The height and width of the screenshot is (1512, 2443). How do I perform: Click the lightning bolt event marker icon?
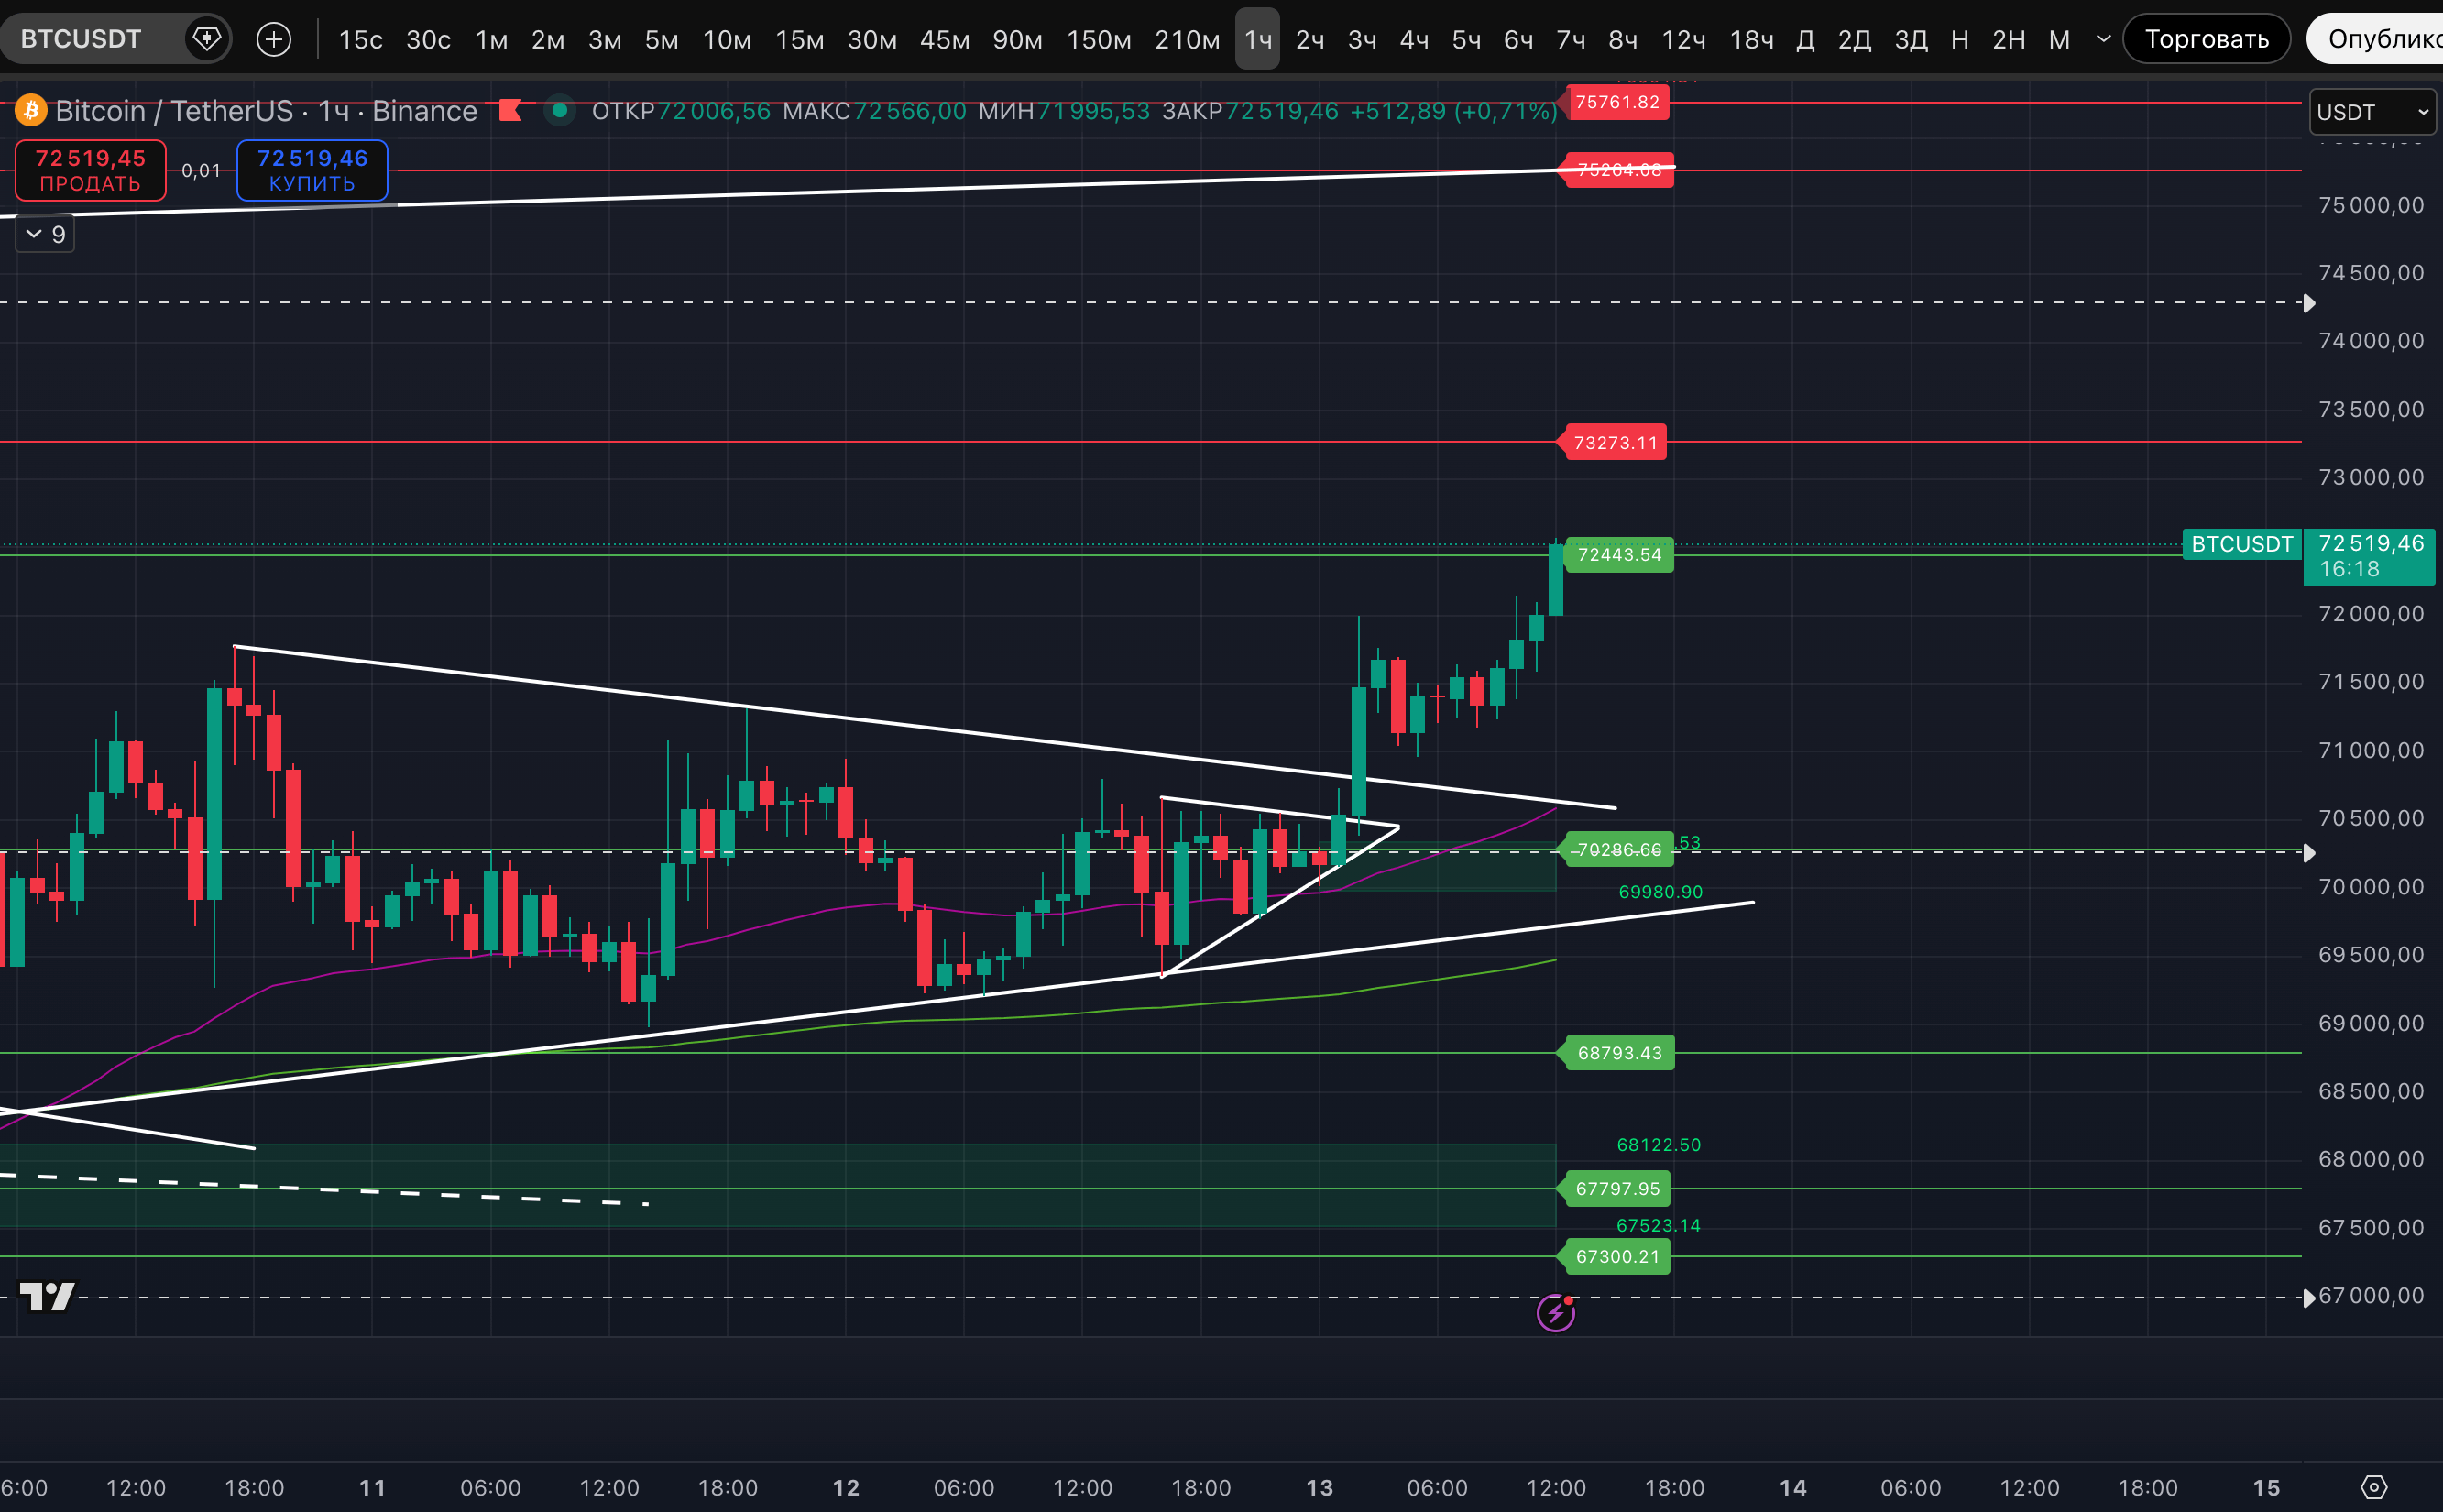coord(1555,1312)
